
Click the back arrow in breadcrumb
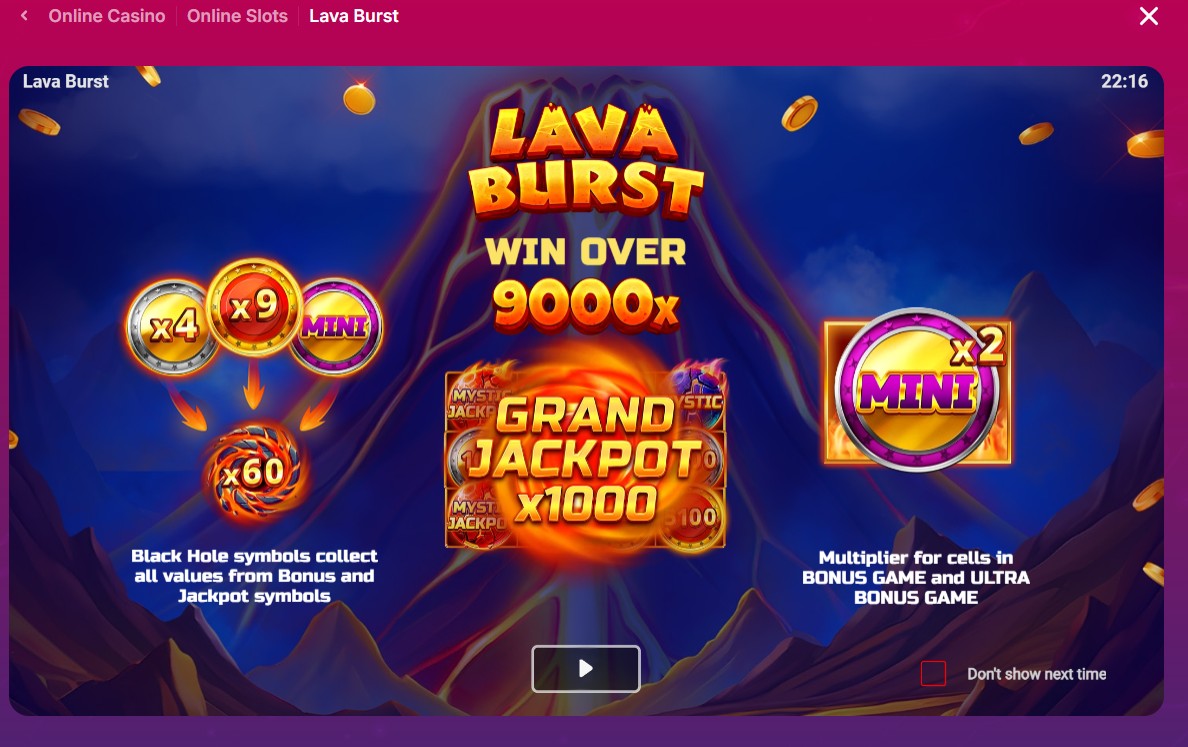coord(24,15)
